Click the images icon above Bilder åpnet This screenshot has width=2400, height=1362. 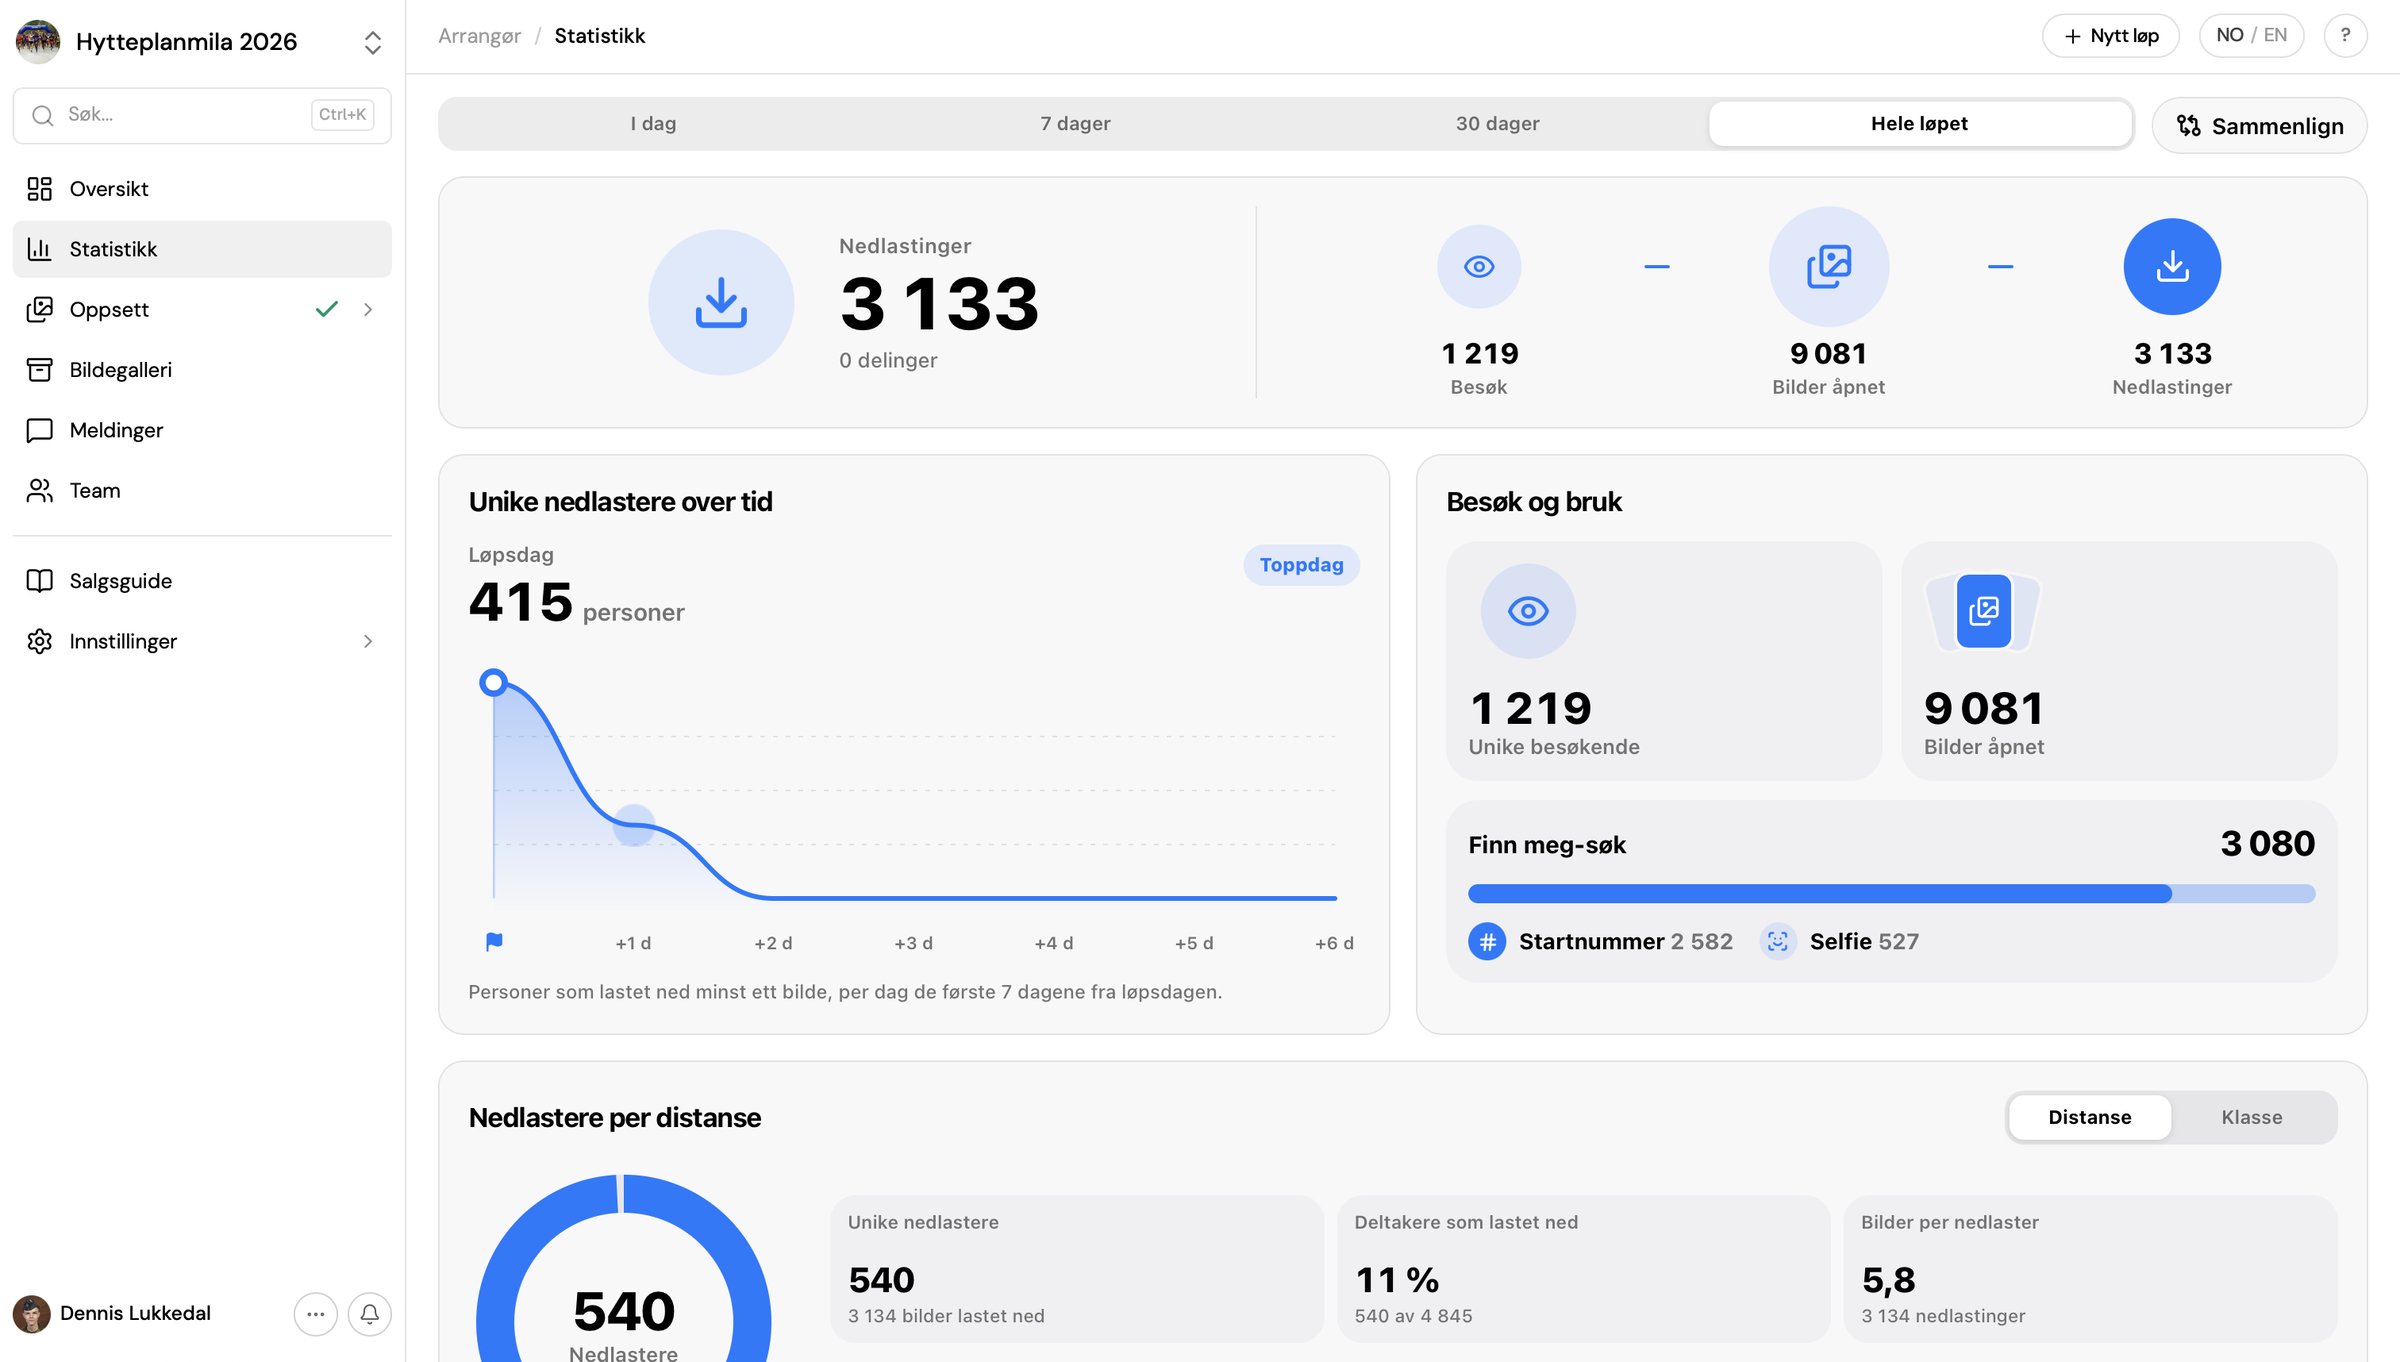tap(1829, 267)
